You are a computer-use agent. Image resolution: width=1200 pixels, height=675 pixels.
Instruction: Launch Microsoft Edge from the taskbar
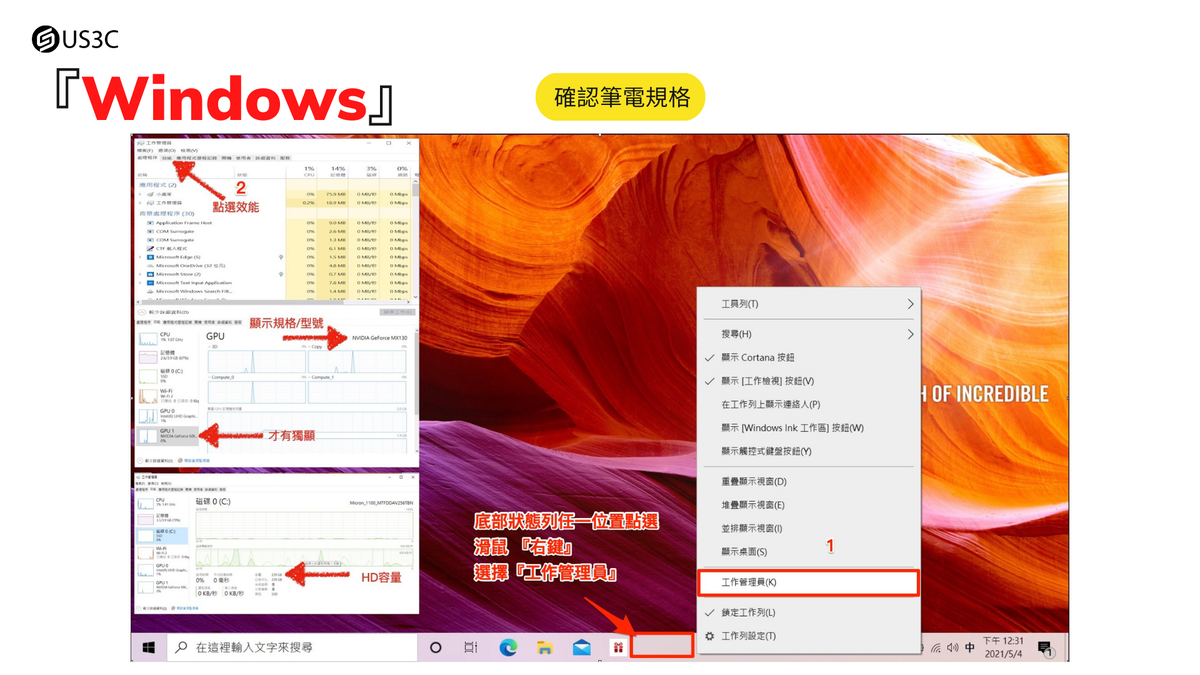(x=508, y=648)
